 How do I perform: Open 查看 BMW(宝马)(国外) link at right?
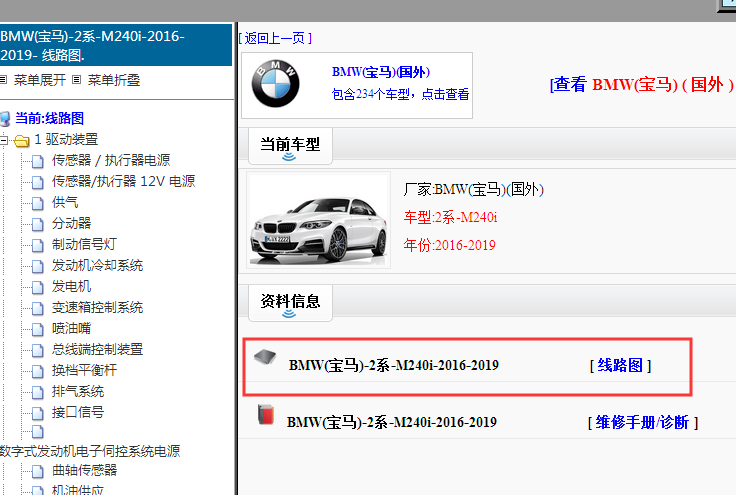(x=642, y=85)
